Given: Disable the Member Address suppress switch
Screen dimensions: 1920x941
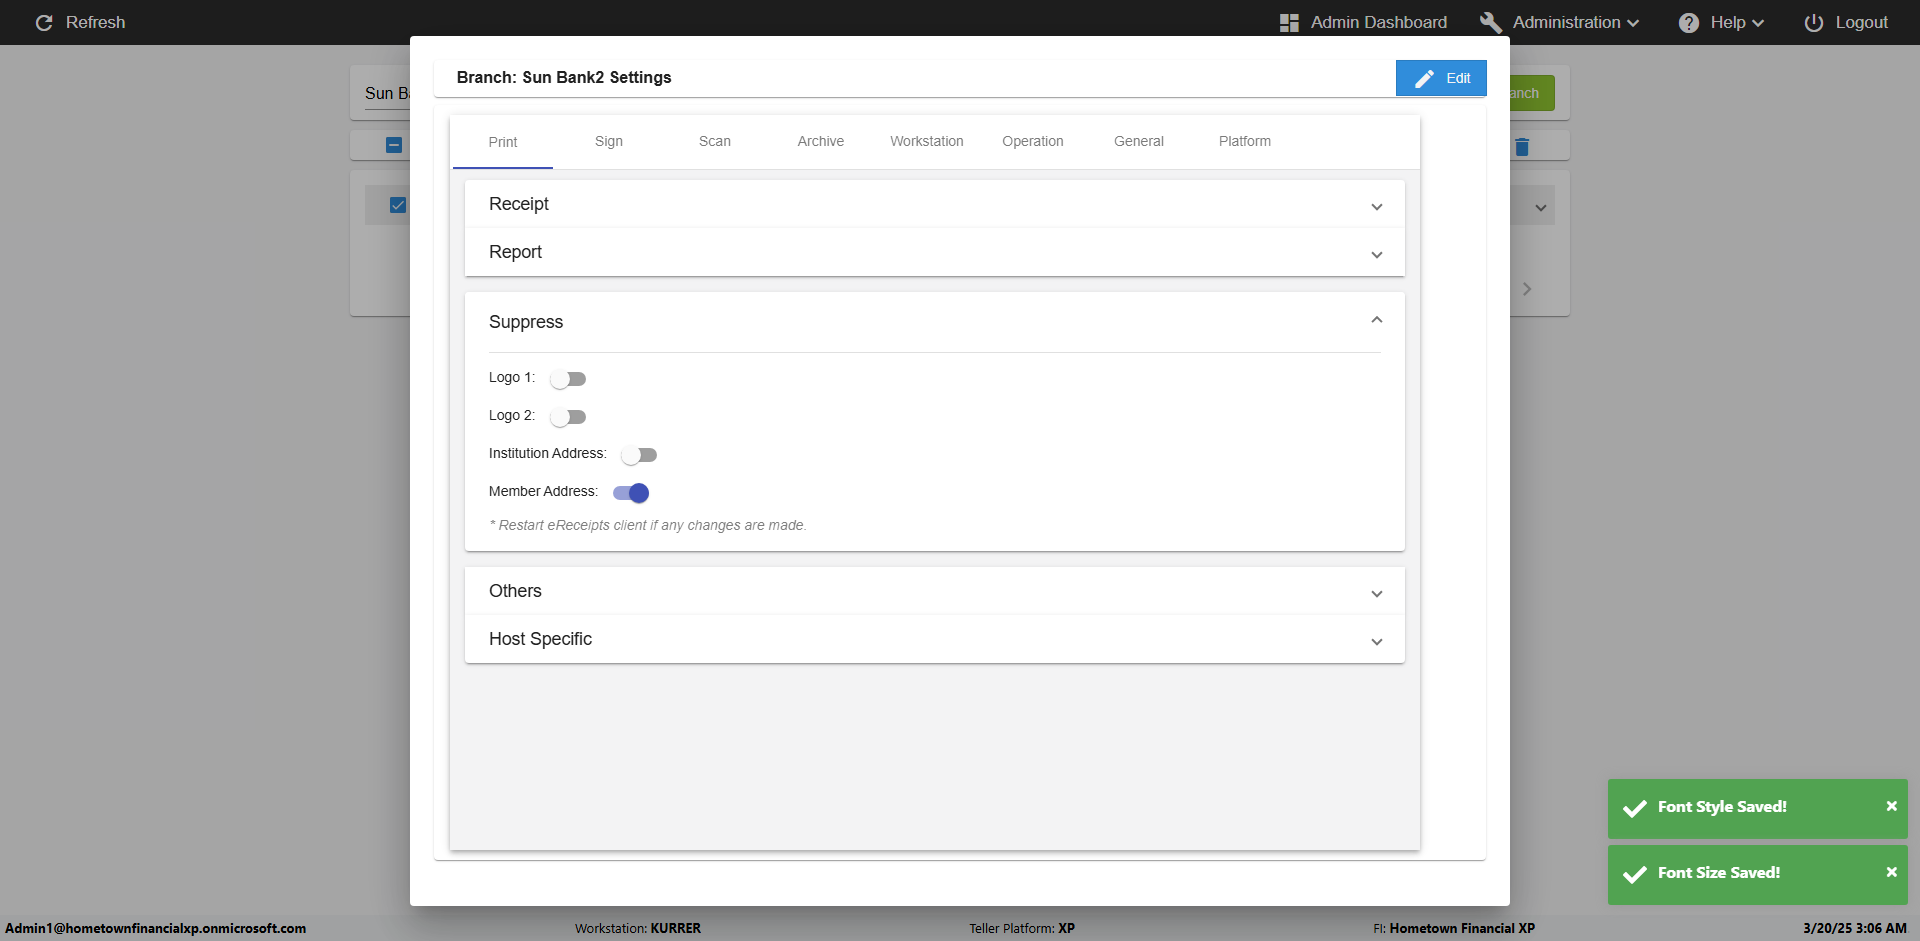Looking at the screenshot, I should coord(631,493).
